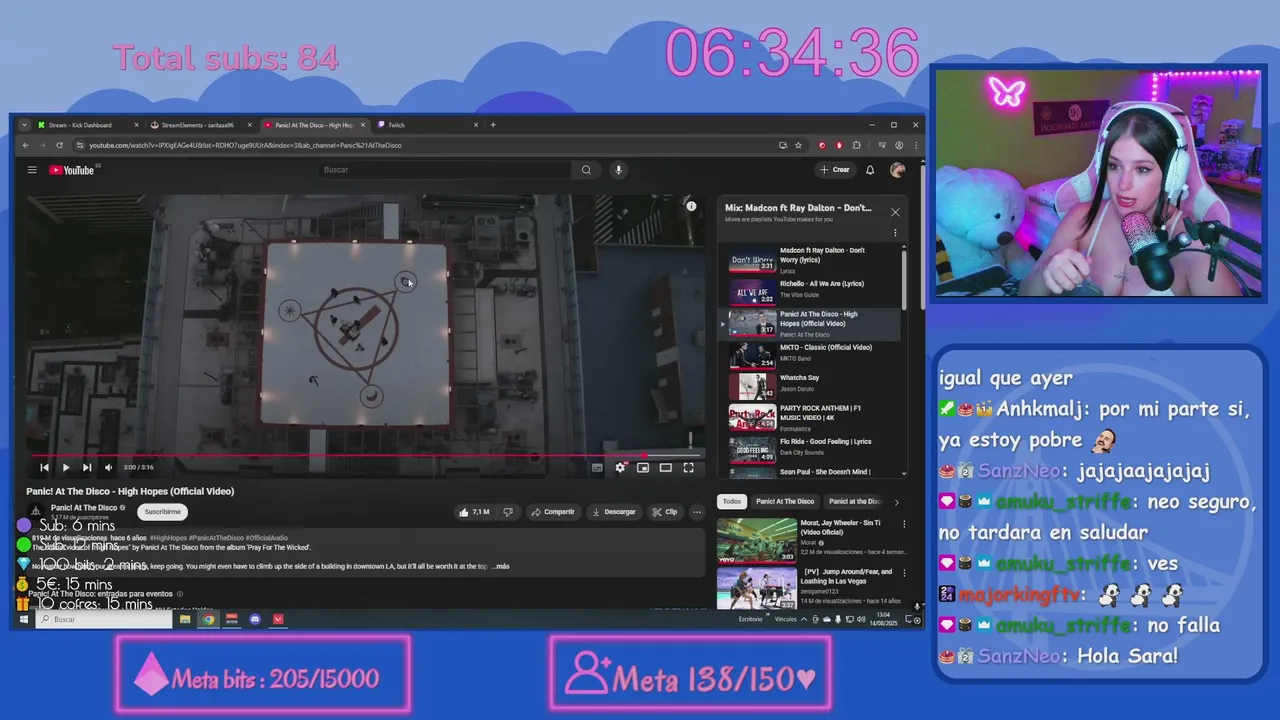
Task: Select PARTY ROCK ANTHEM playlist entry
Action: tap(812, 416)
